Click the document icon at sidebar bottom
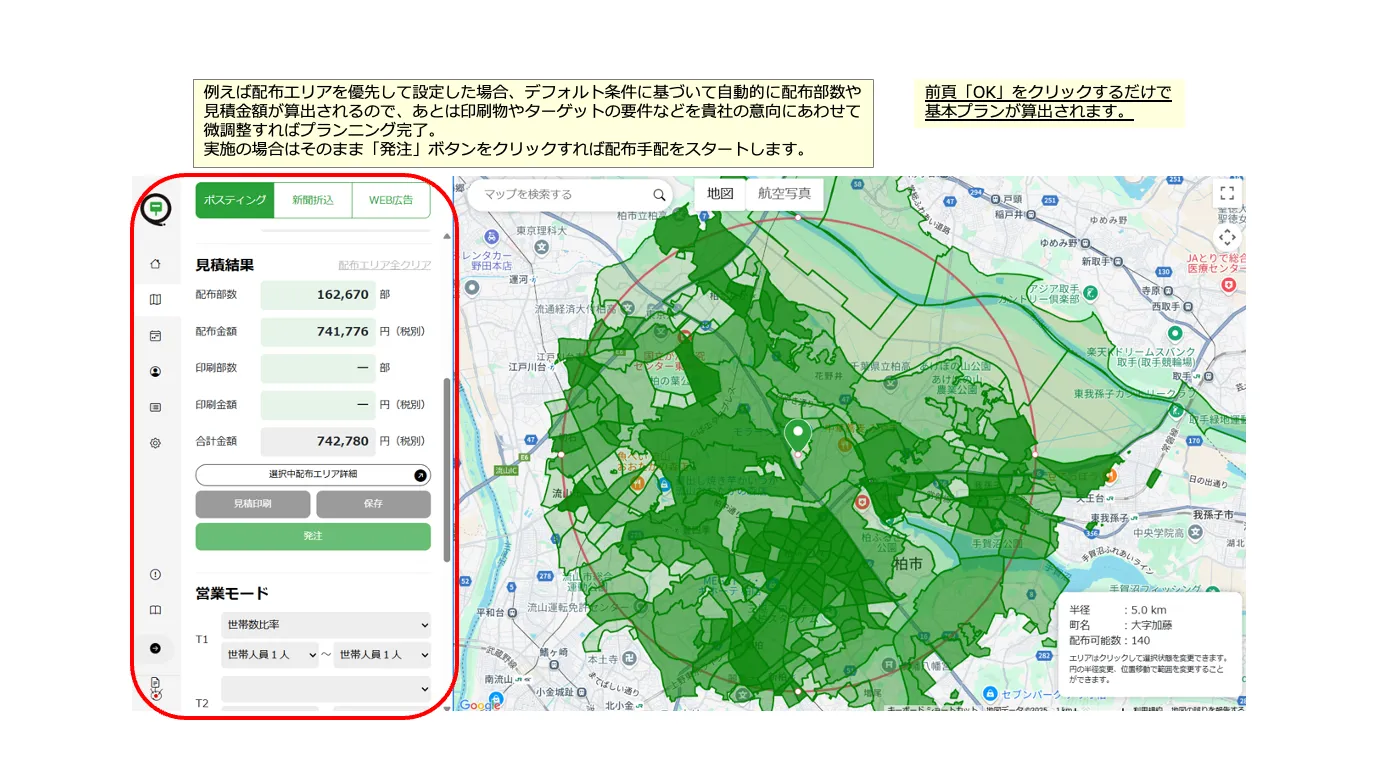 pos(155,683)
